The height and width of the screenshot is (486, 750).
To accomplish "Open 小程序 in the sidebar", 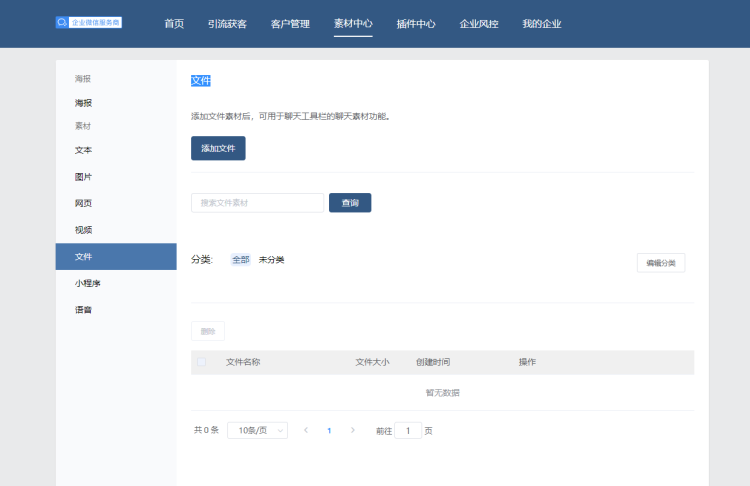I will tap(88, 283).
